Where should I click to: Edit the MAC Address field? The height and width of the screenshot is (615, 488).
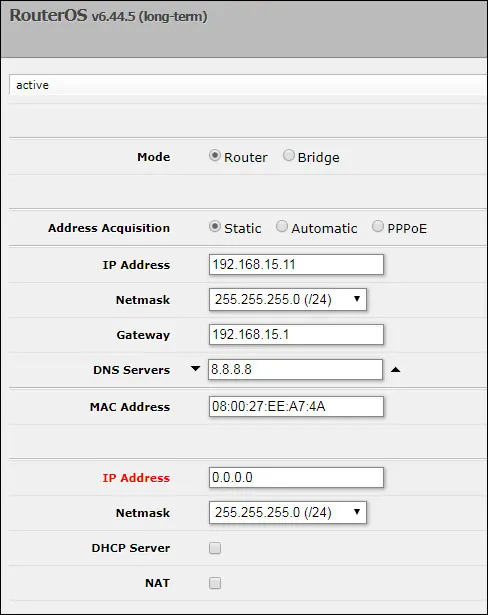tap(296, 406)
